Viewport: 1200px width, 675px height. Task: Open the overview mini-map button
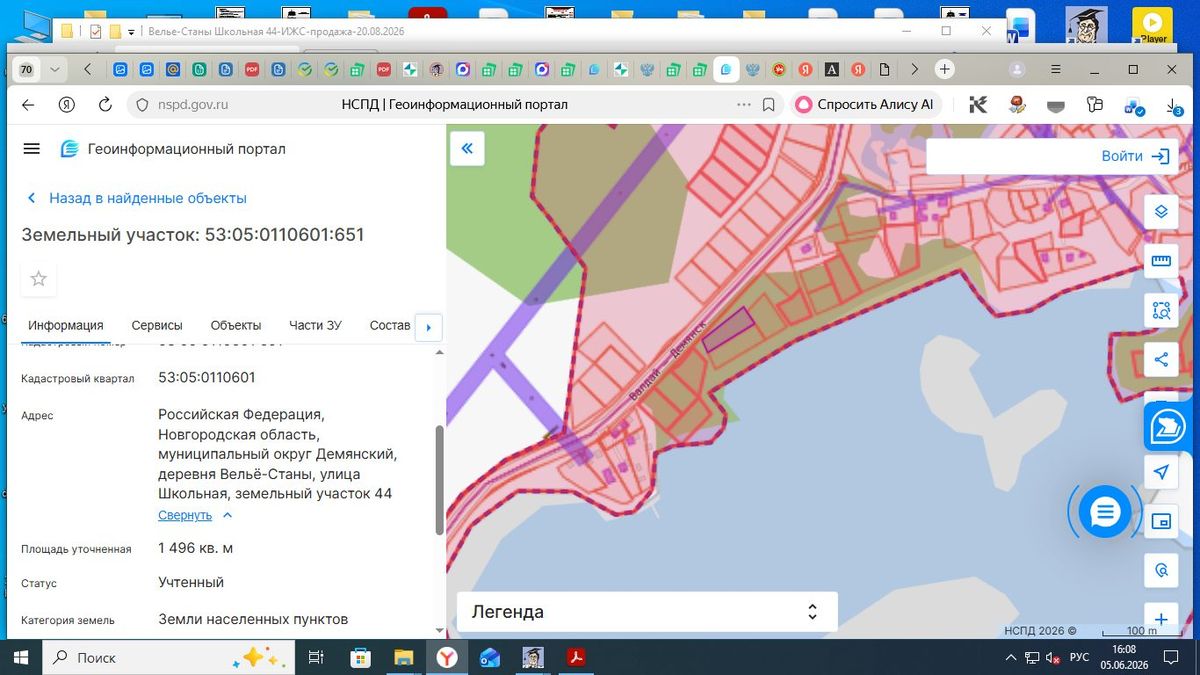pos(1161,521)
